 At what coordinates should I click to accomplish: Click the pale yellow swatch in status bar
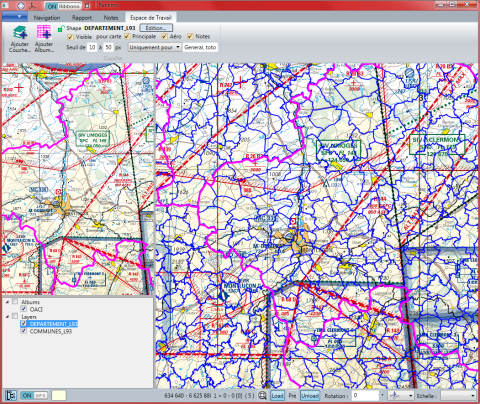point(59,396)
